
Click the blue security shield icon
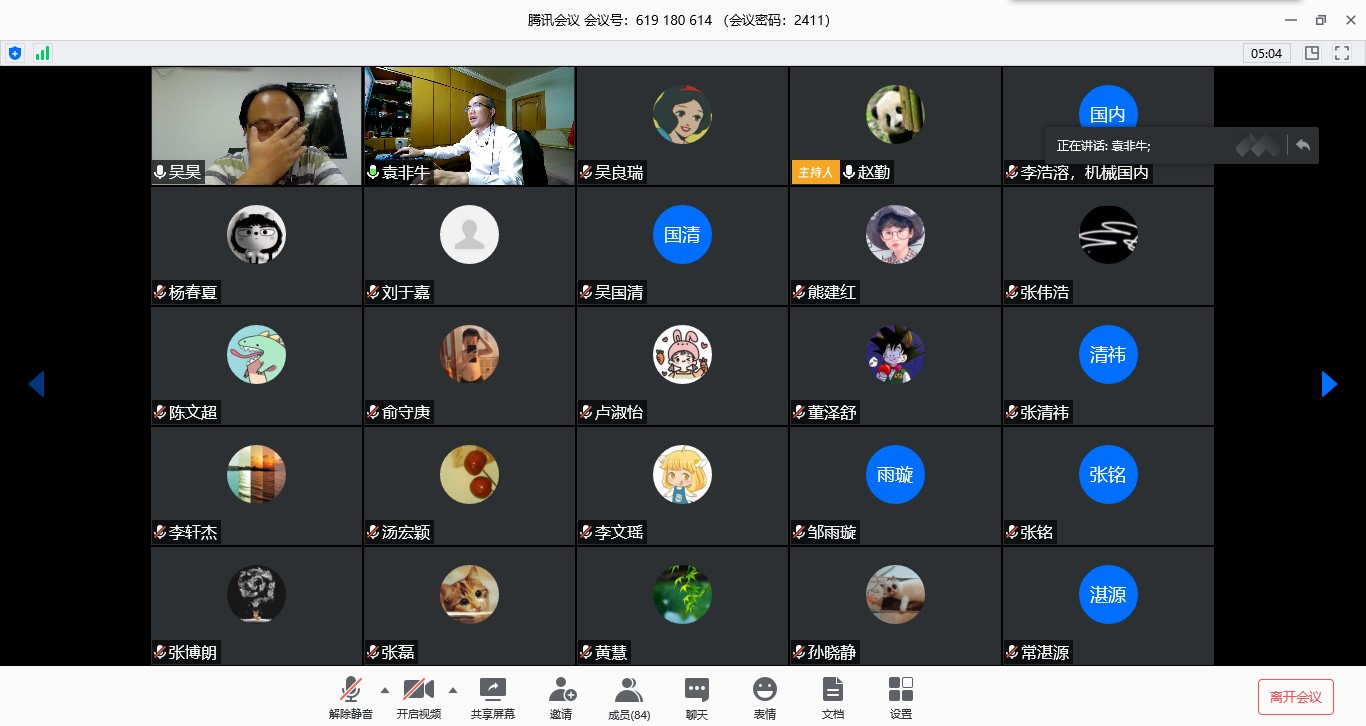pos(14,53)
